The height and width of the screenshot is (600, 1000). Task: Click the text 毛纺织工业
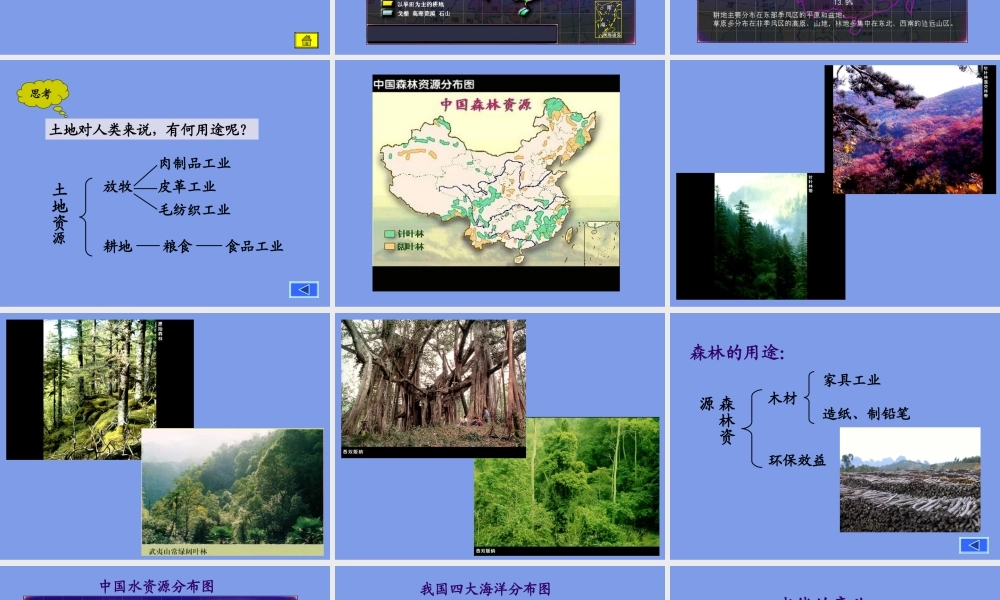[x=195, y=210]
